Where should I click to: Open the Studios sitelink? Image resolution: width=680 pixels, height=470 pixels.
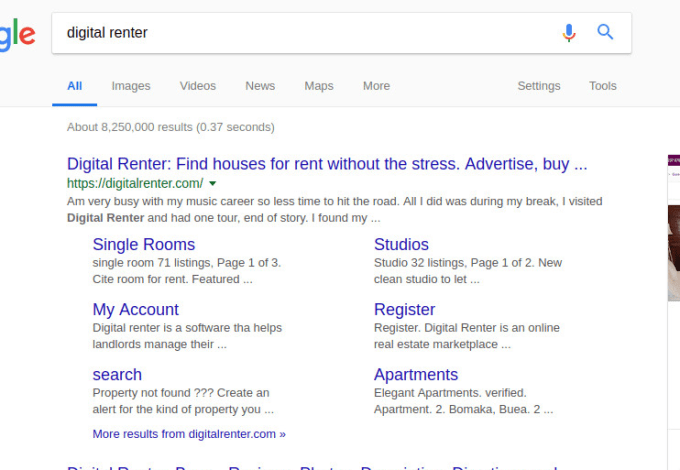[x=401, y=245]
